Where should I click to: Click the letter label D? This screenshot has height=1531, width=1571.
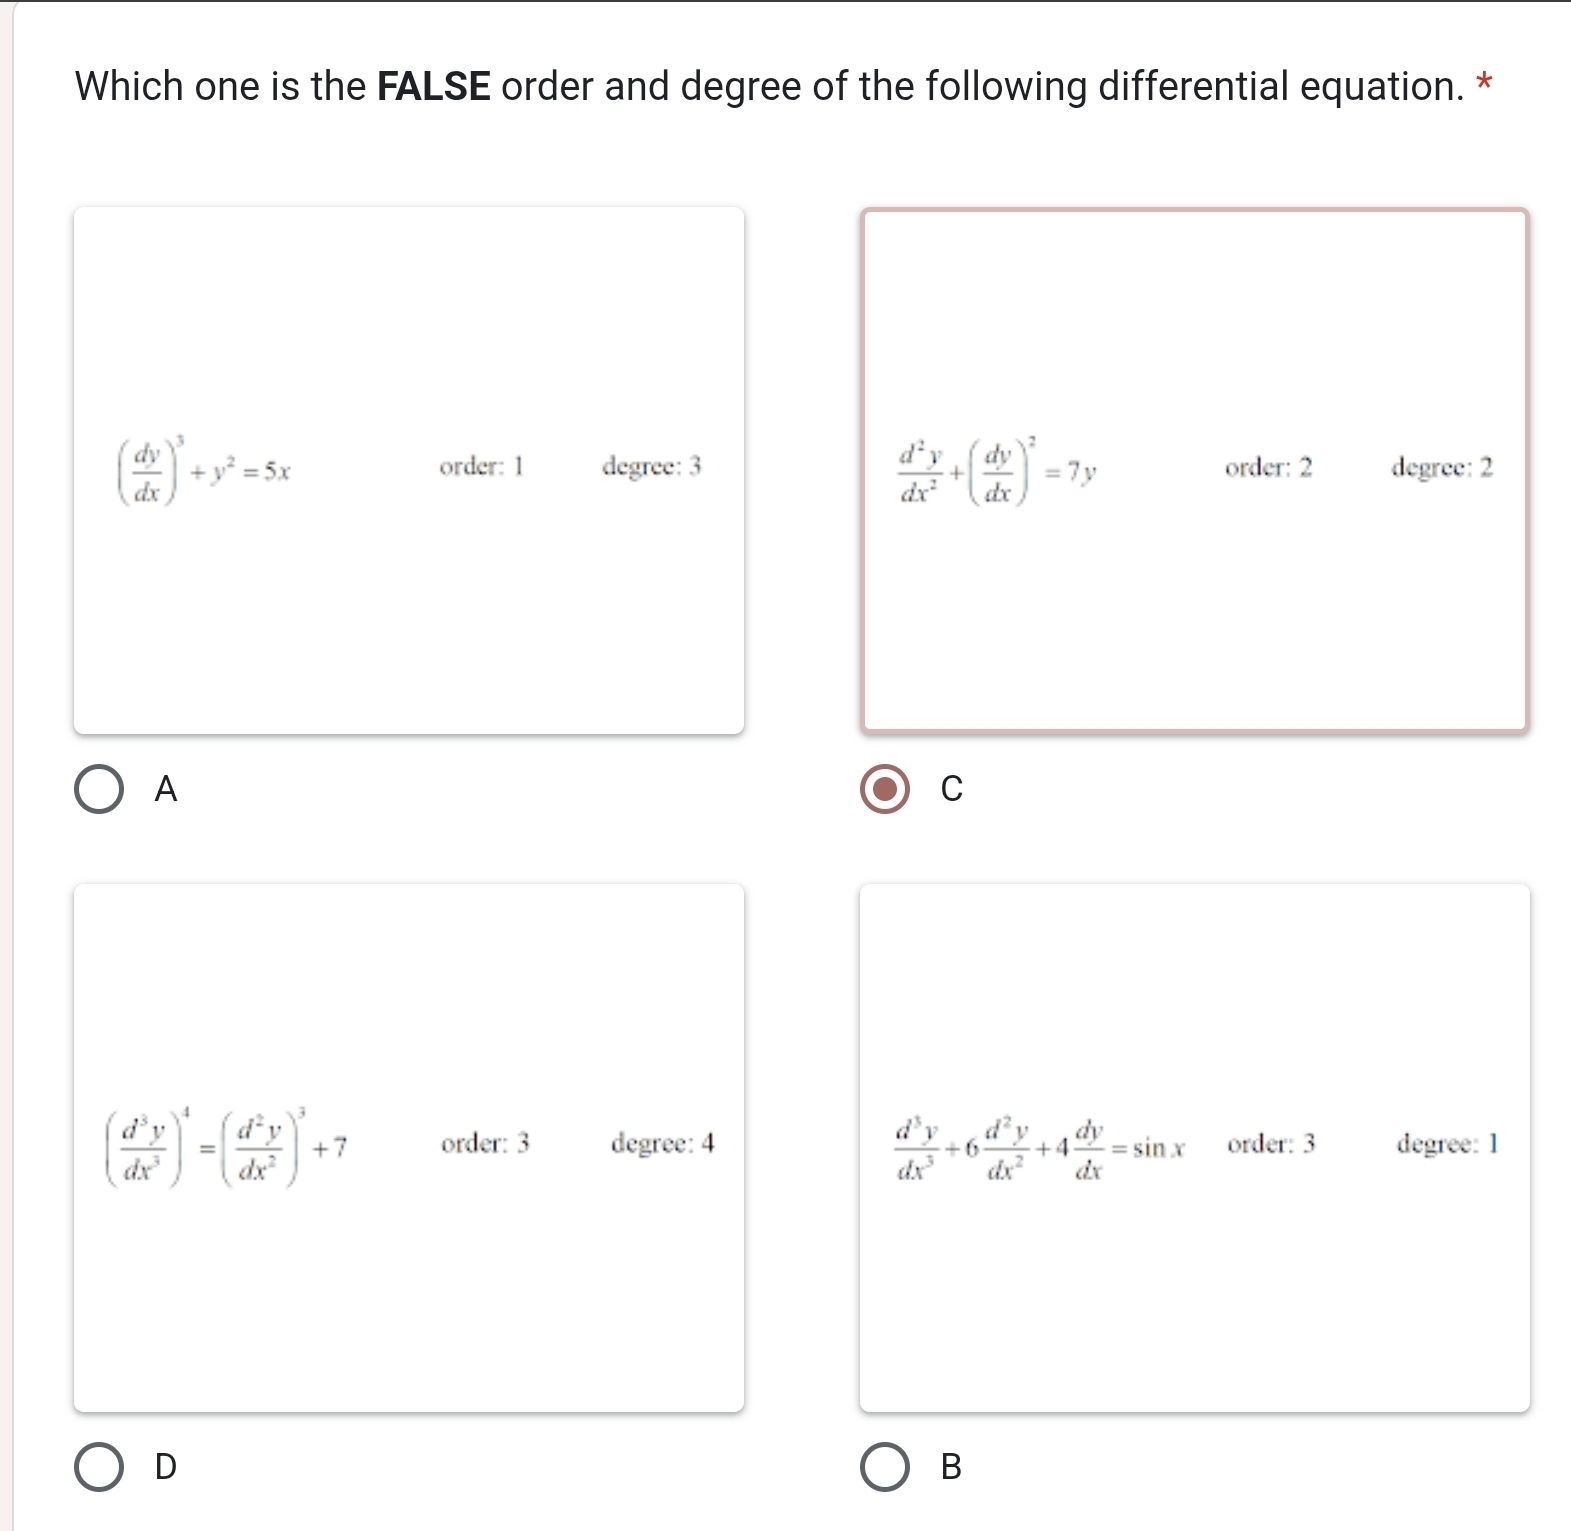click(x=166, y=1467)
